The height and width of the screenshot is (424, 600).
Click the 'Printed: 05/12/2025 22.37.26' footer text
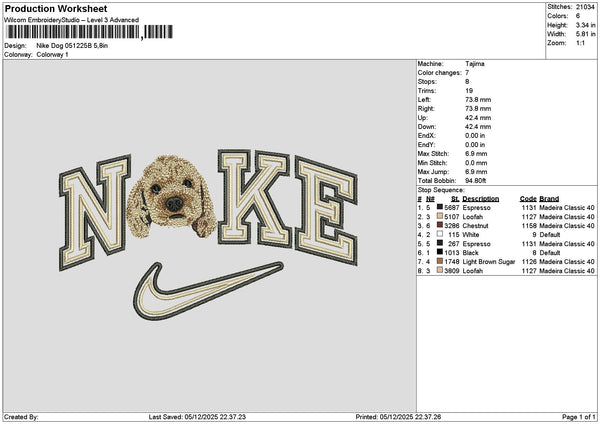tap(398, 417)
